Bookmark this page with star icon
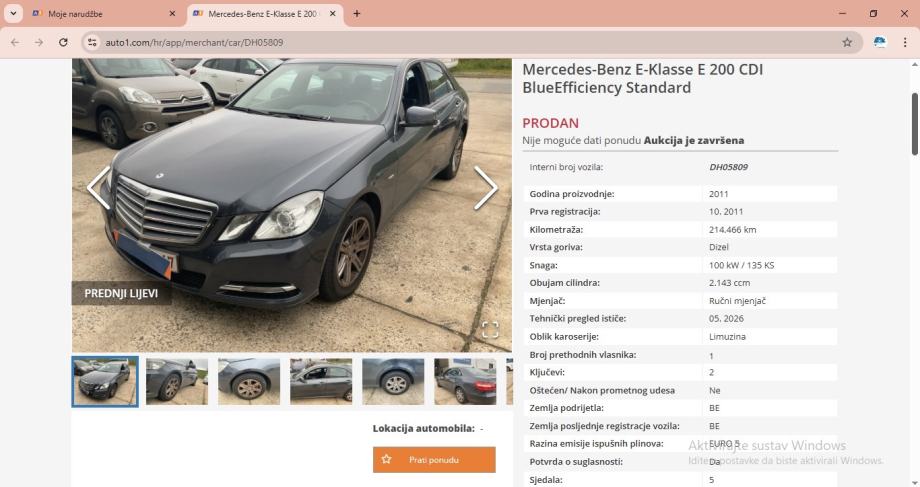Screen dimensions: 920x487 coord(847,42)
